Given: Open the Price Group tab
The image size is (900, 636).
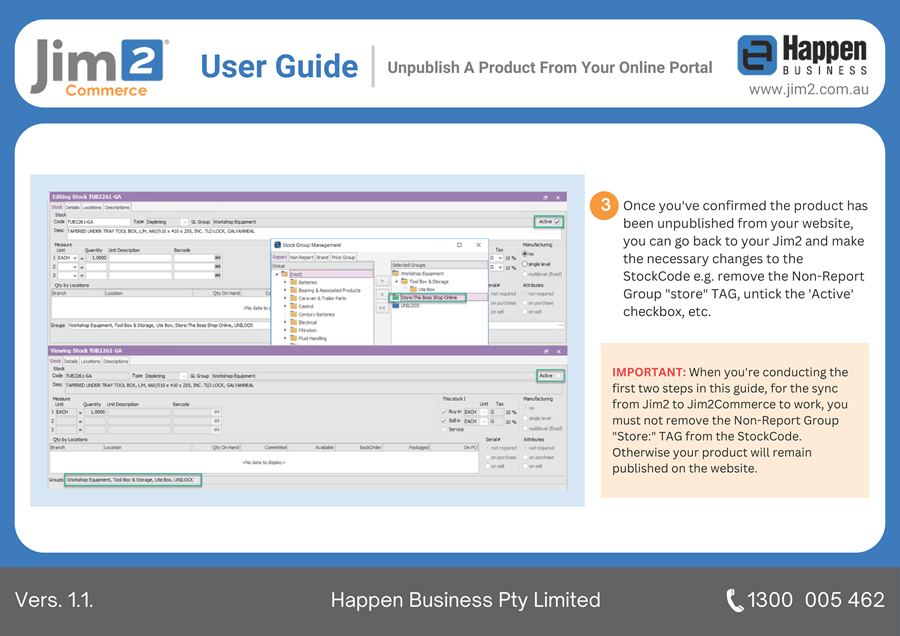Looking at the screenshot, I should 343,257.
